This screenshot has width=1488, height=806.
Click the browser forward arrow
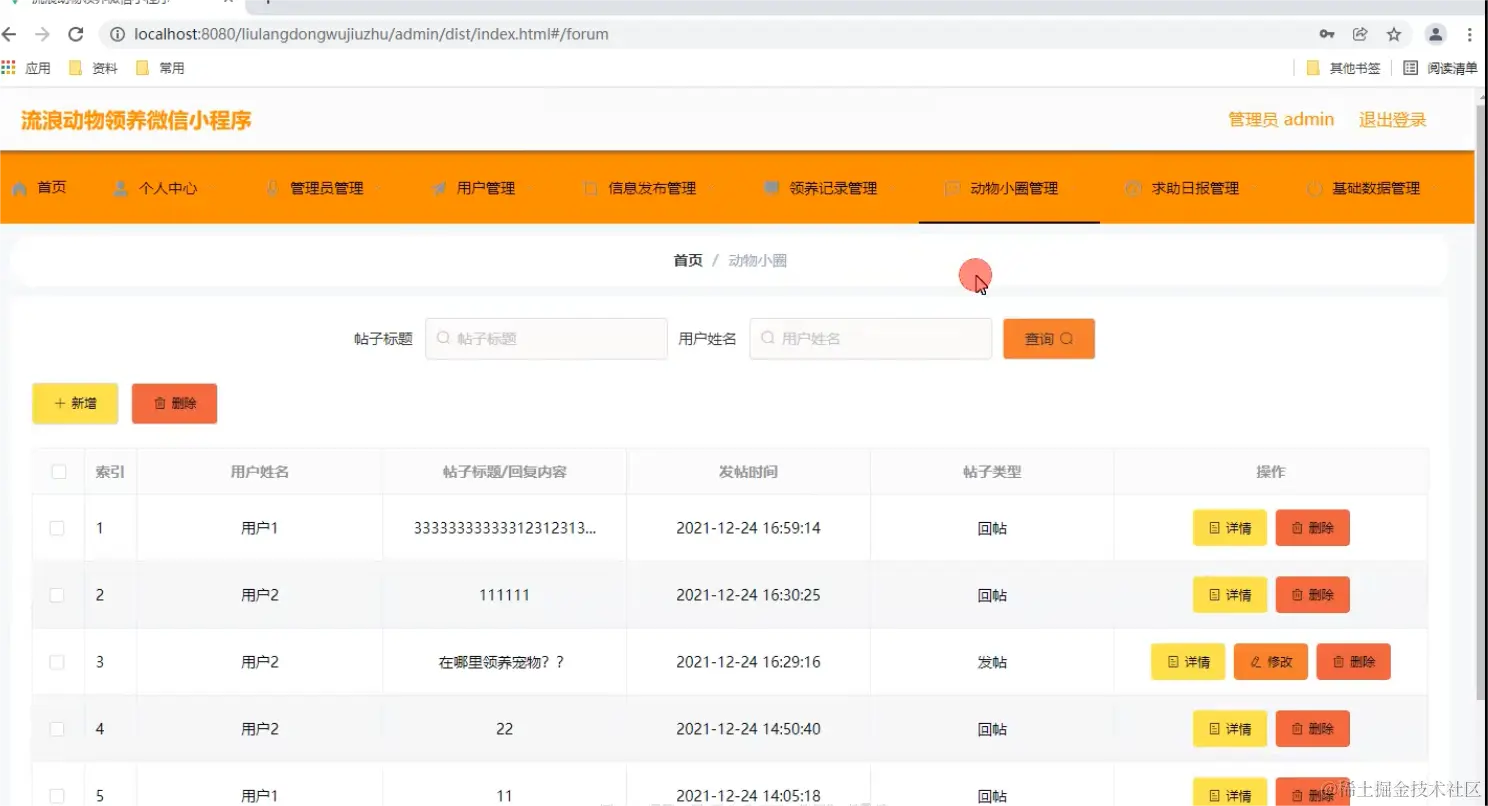pyautogui.click(x=42, y=34)
